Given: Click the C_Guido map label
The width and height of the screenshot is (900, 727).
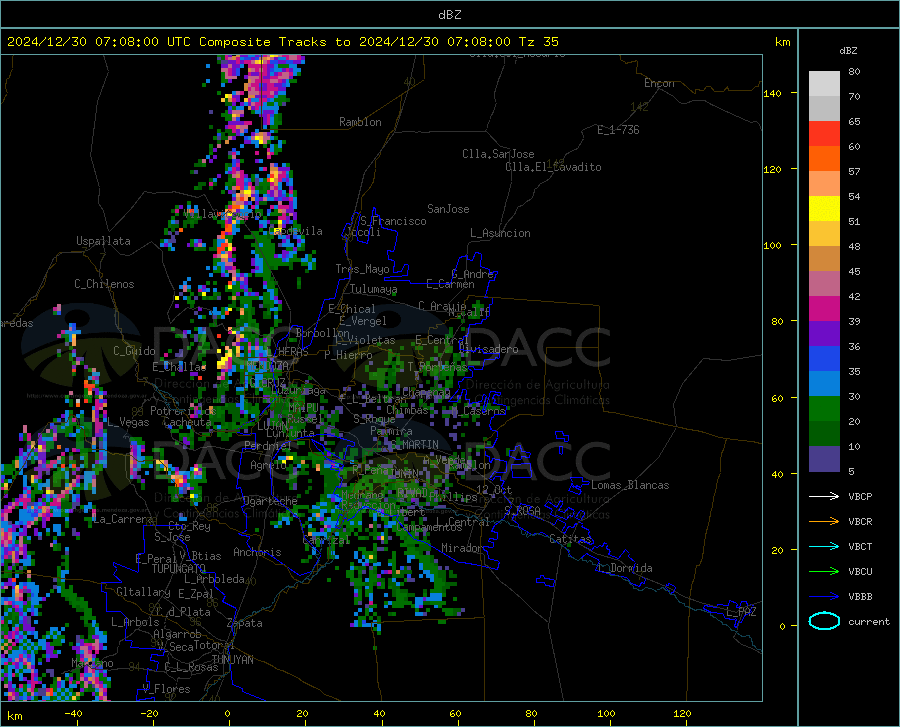Looking at the screenshot, I should (x=134, y=351).
